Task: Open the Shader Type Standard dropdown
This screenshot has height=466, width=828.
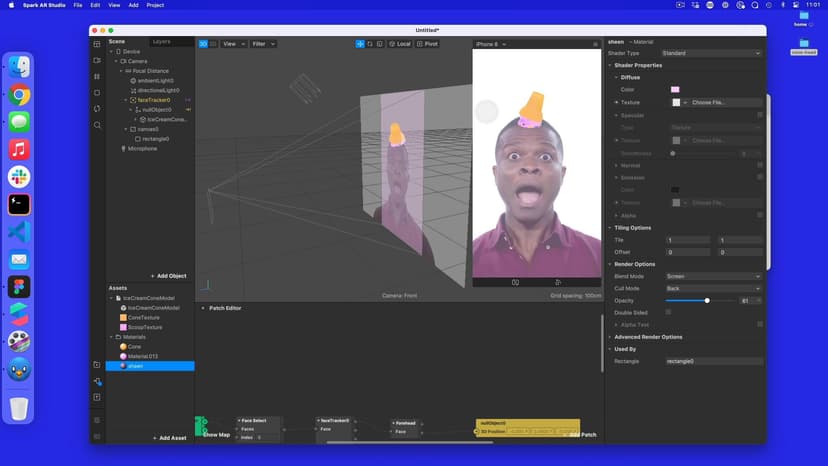Action: (x=711, y=53)
